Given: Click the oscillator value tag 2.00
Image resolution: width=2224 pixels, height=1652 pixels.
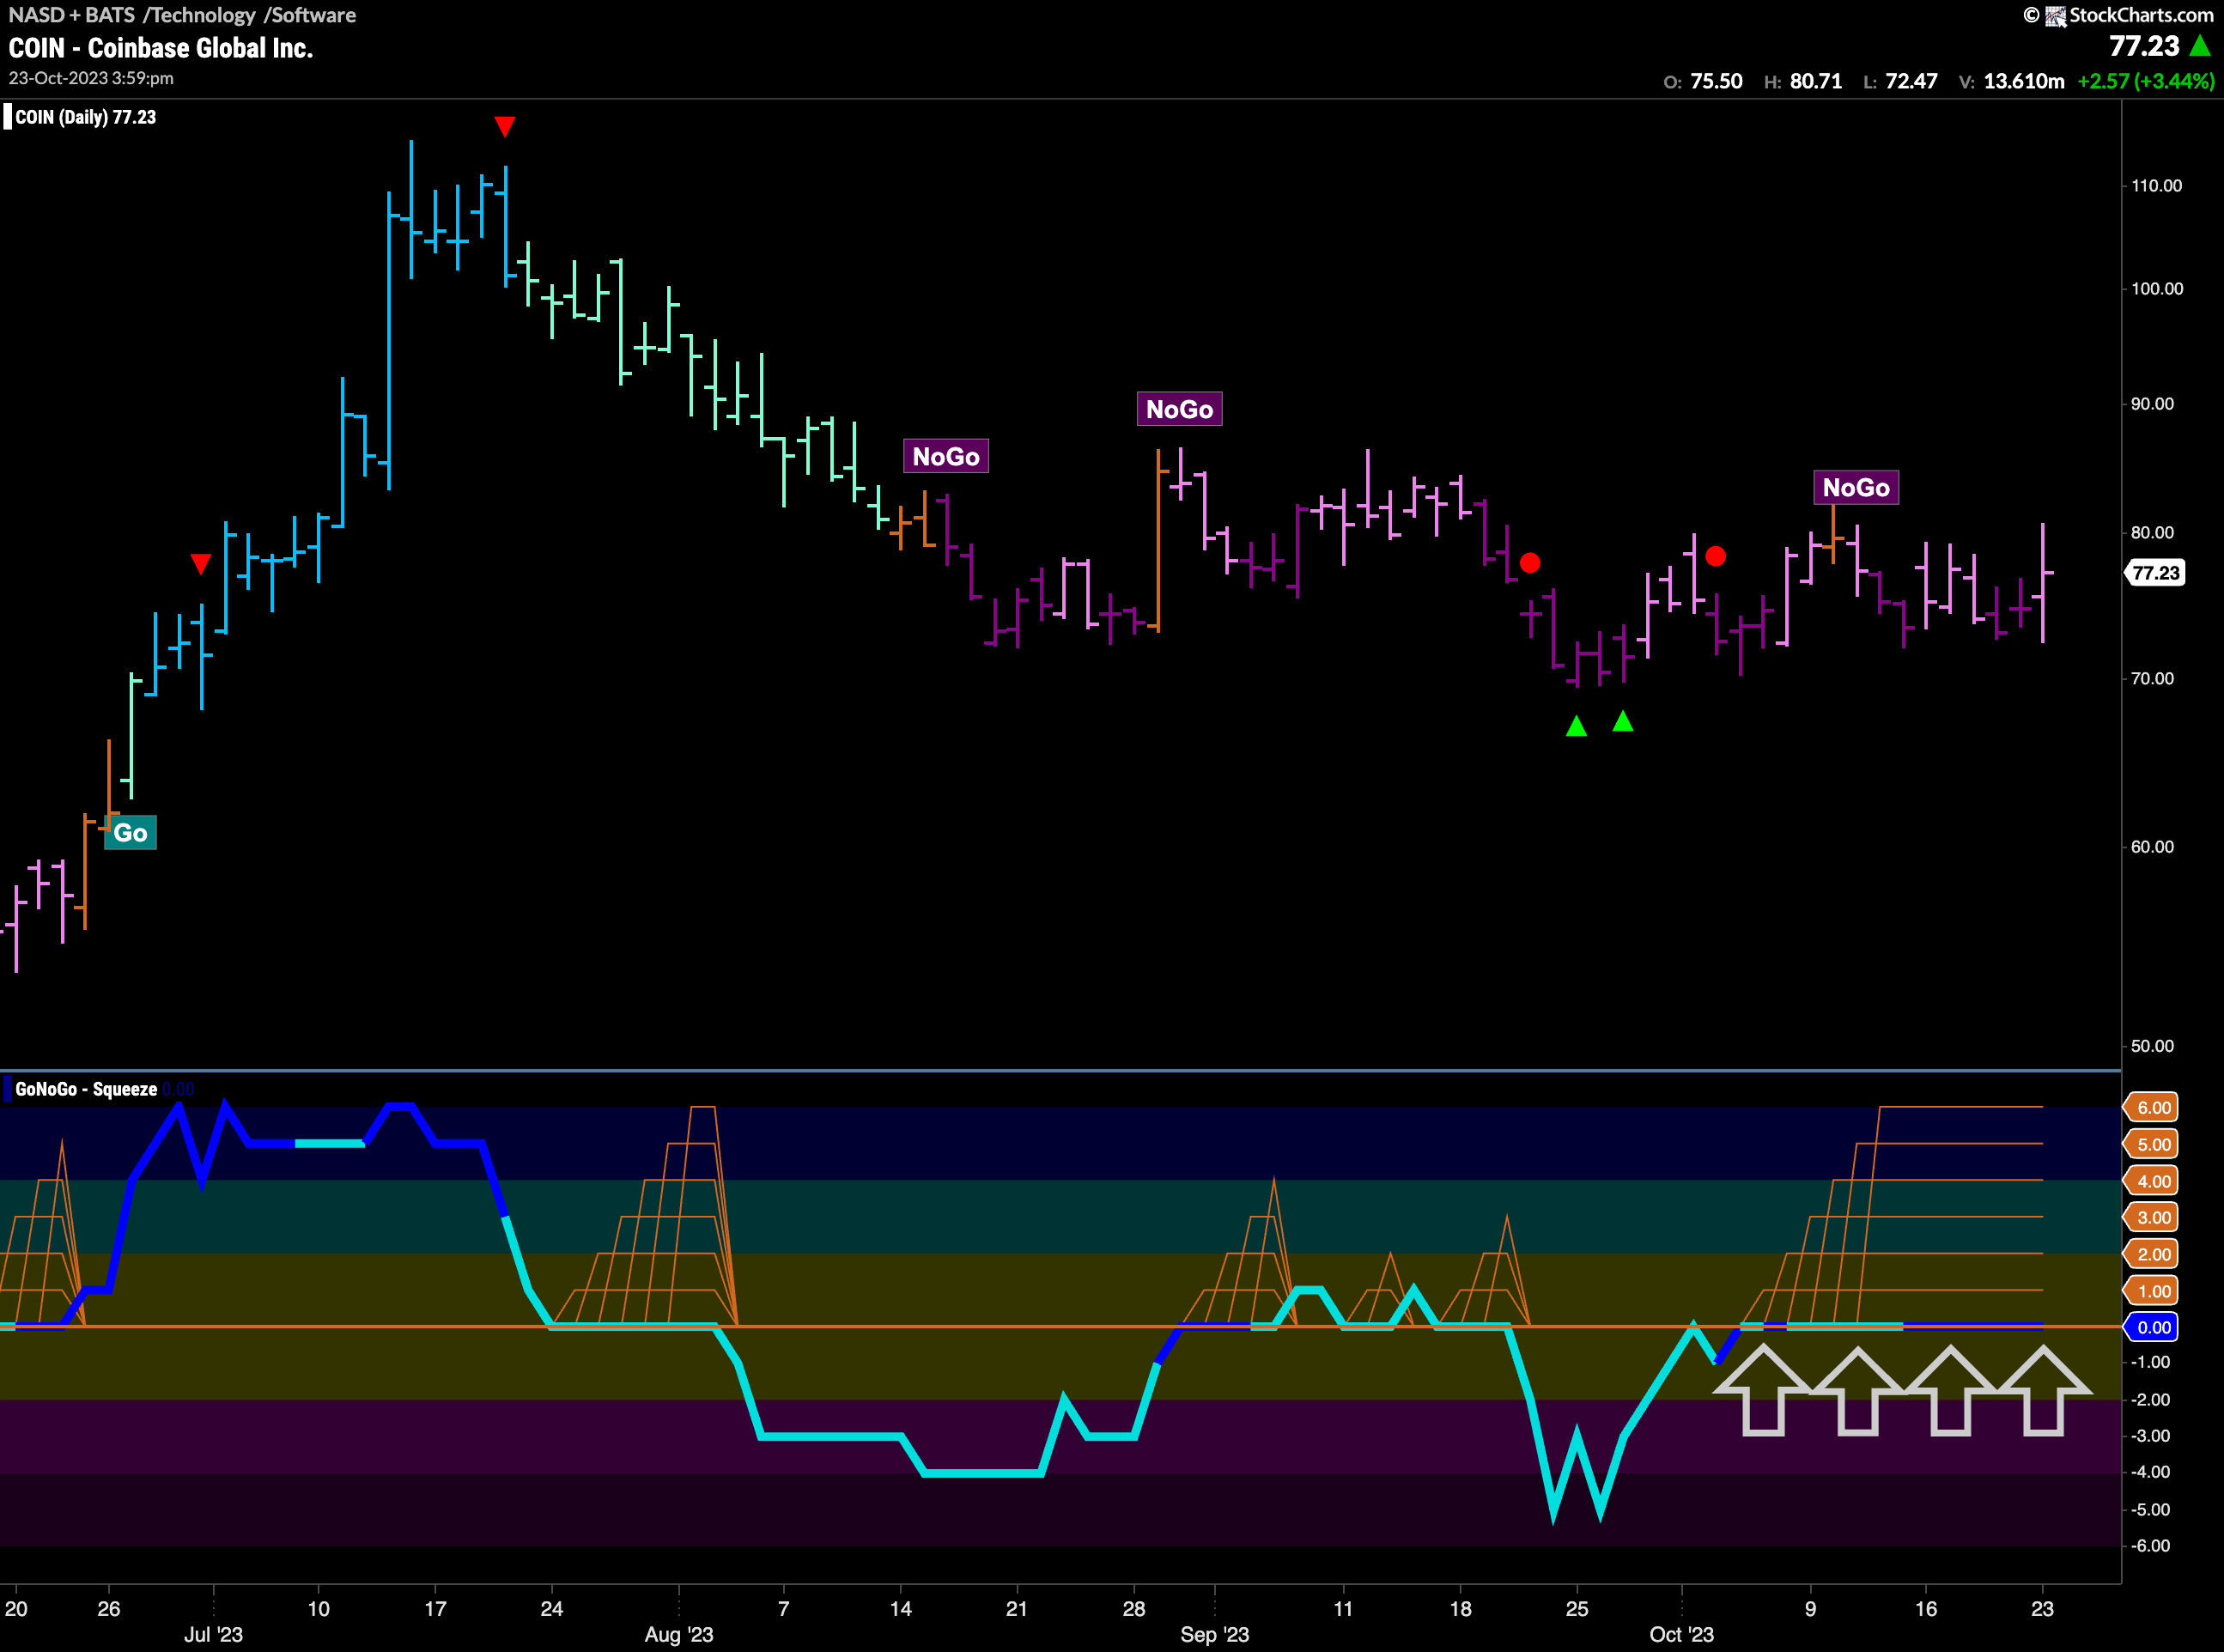Looking at the screenshot, I should [2153, 1254].
